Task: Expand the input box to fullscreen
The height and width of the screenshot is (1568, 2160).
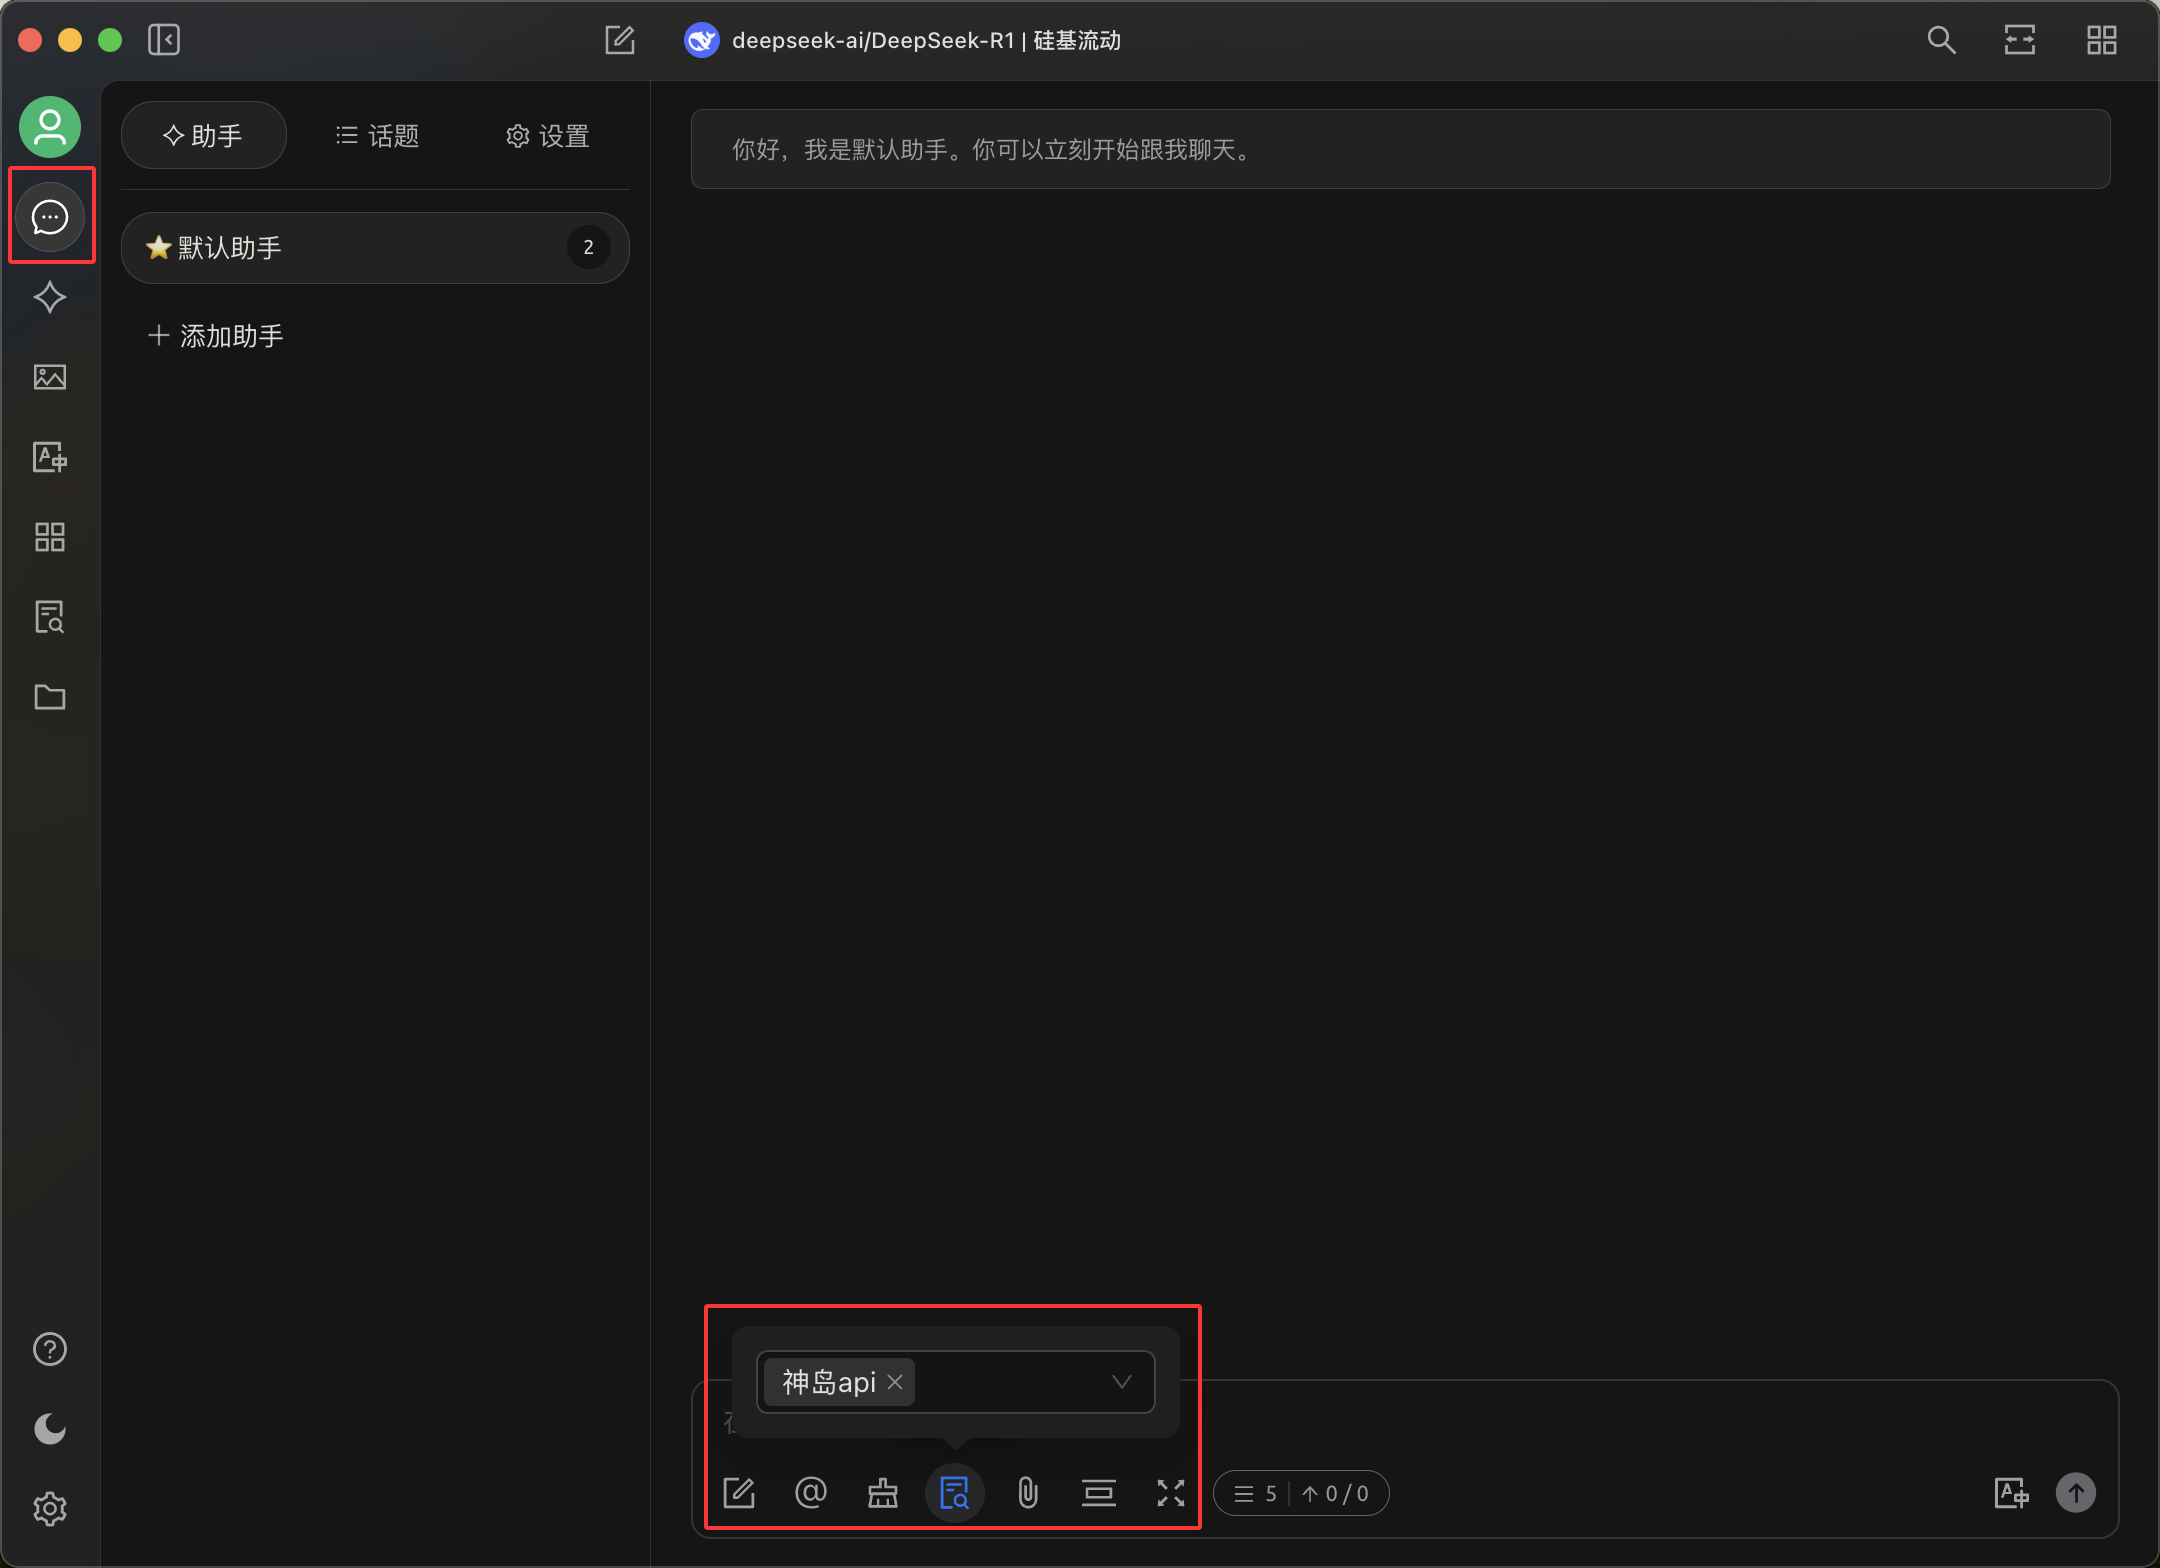Action: [1170, 1493]
